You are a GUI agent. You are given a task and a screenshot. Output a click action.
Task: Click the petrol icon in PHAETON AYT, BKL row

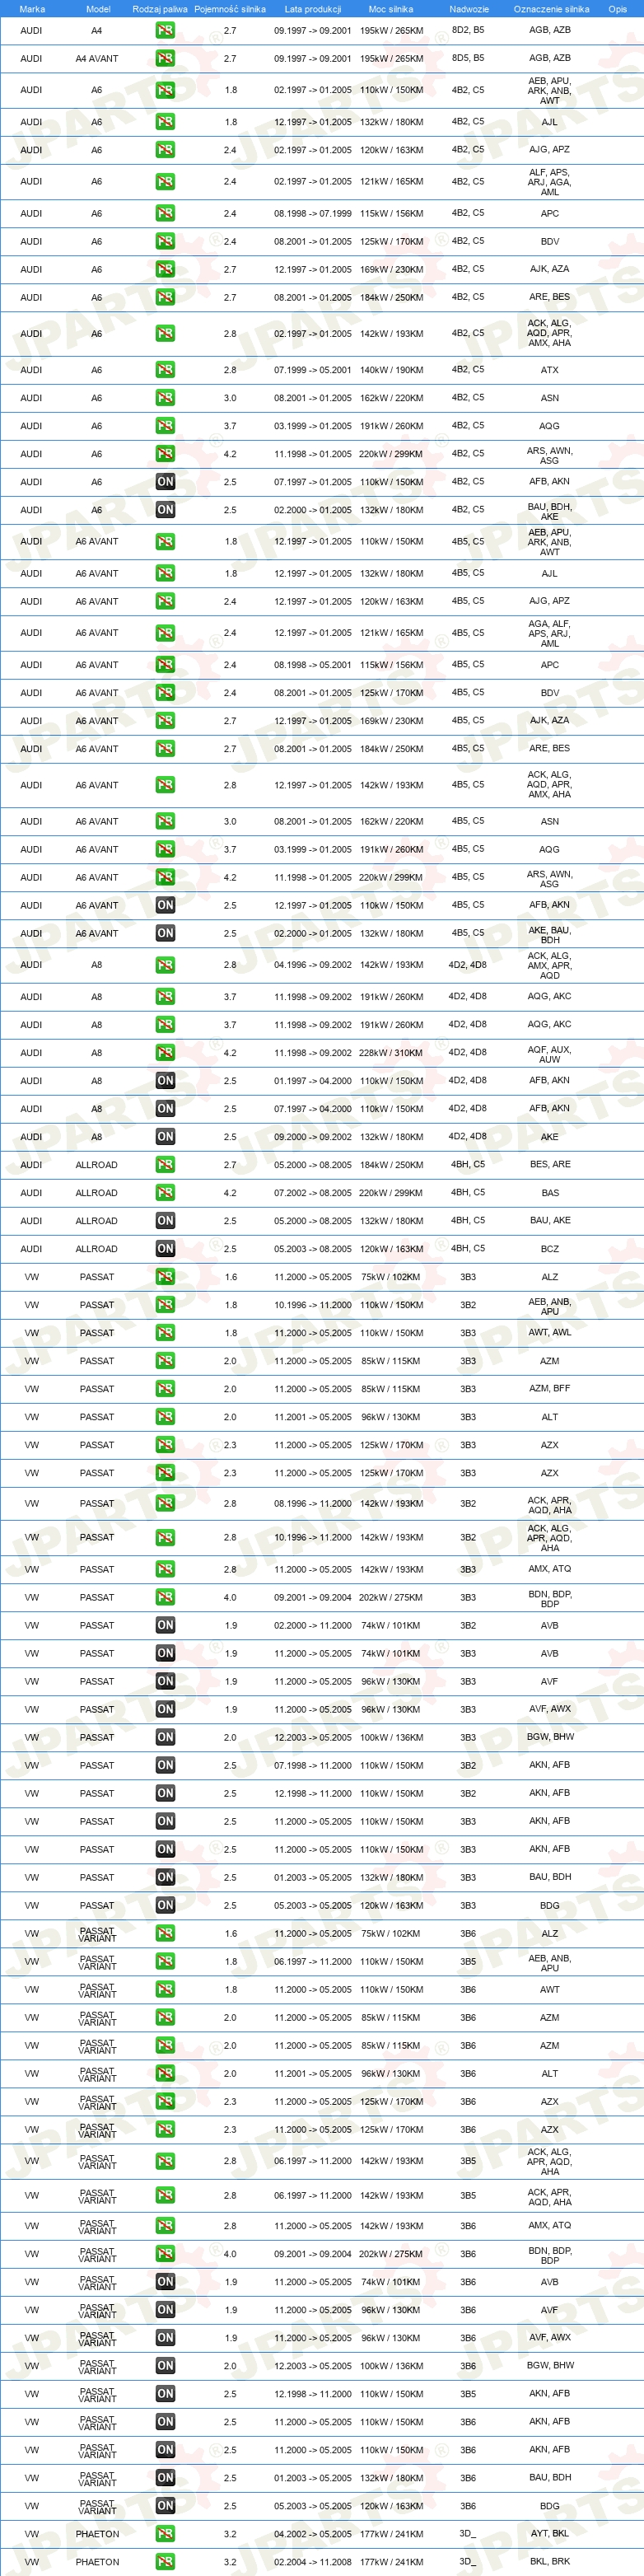click(x=165, y=2535)
